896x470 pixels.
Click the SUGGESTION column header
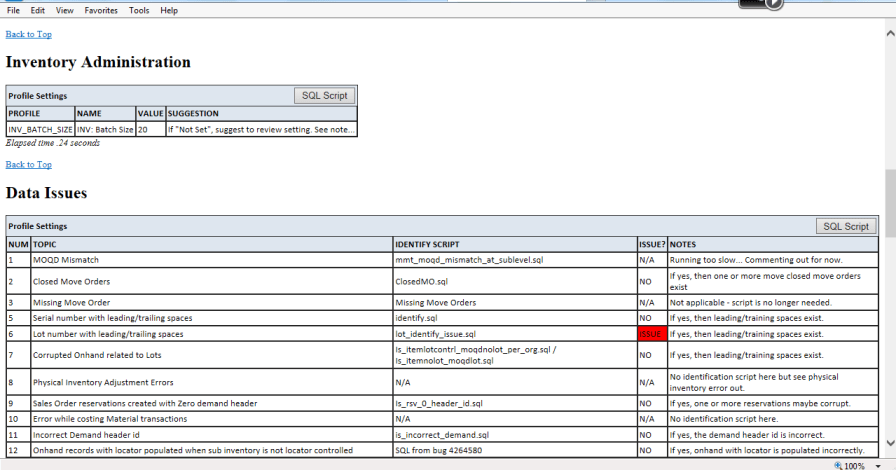point(261,113)
